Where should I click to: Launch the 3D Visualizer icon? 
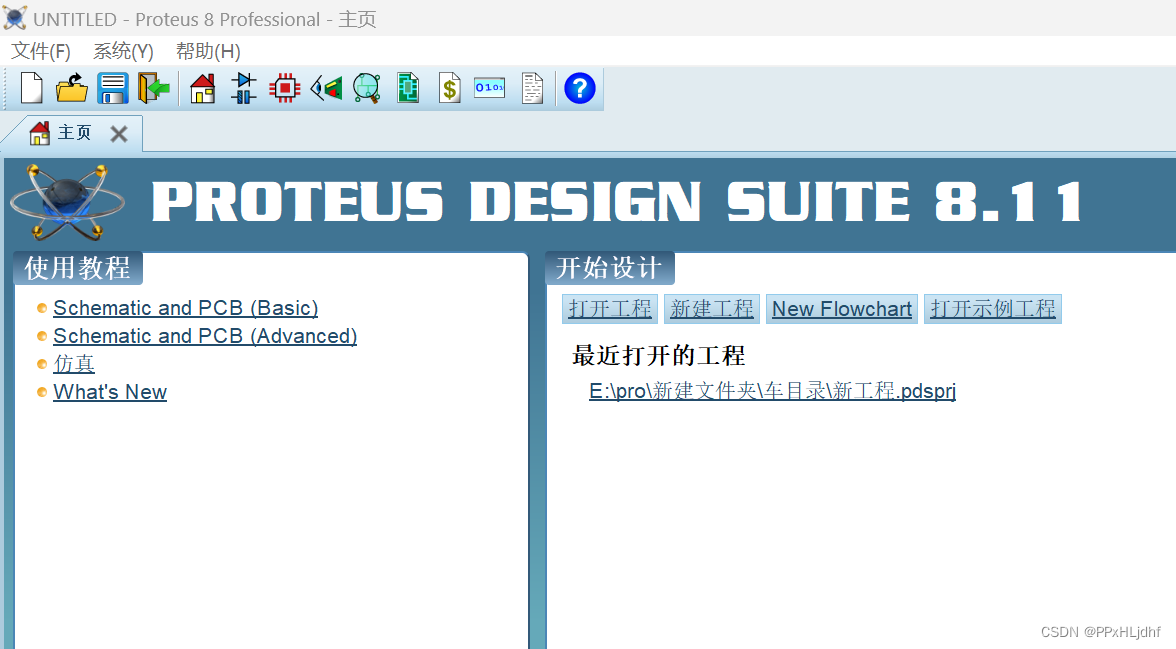(x=326, y=89)
